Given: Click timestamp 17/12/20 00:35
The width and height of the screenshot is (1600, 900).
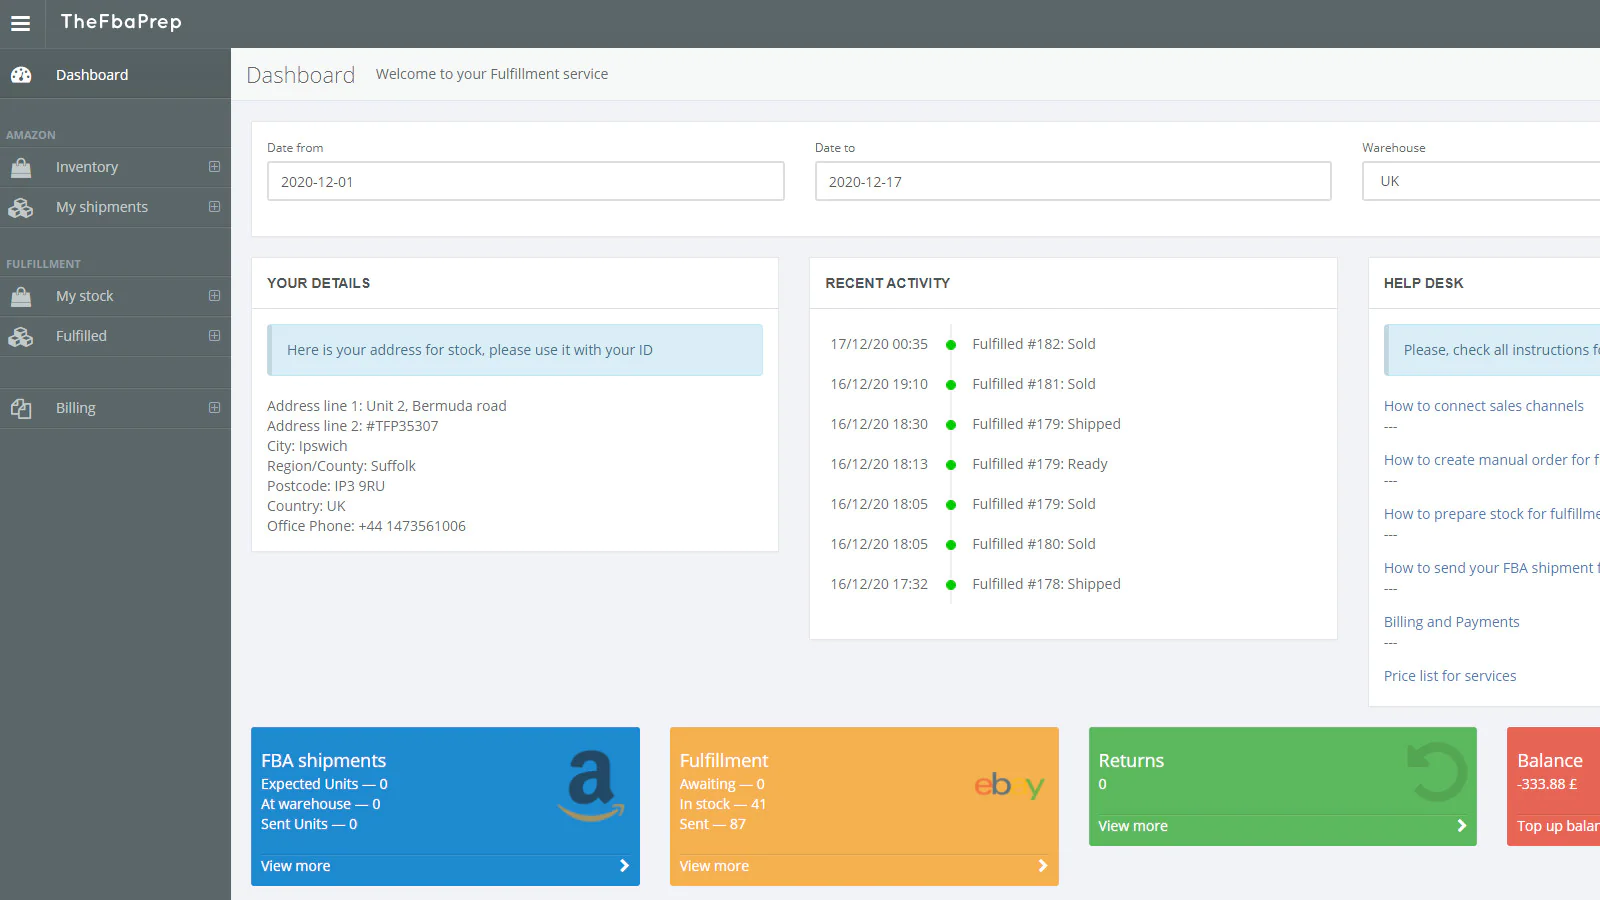Looking at the screenshot, I should pyautogui.click(x=879, y=344).
